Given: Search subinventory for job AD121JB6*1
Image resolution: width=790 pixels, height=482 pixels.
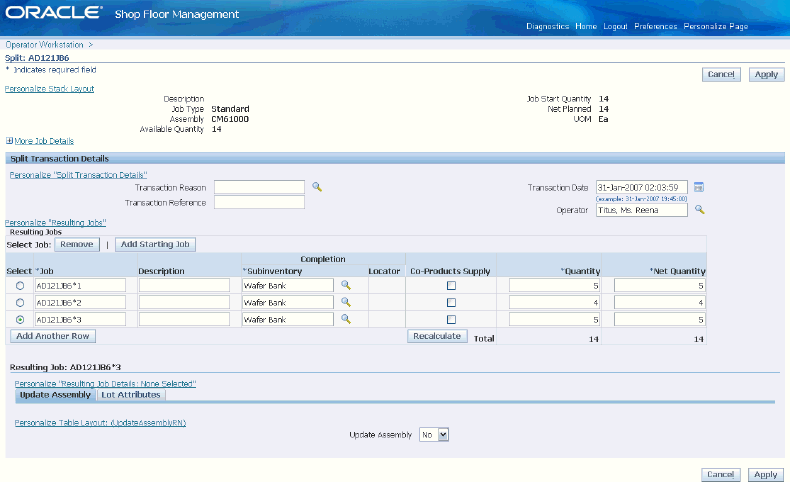Looking at the screenshot, I should (346, 285).
